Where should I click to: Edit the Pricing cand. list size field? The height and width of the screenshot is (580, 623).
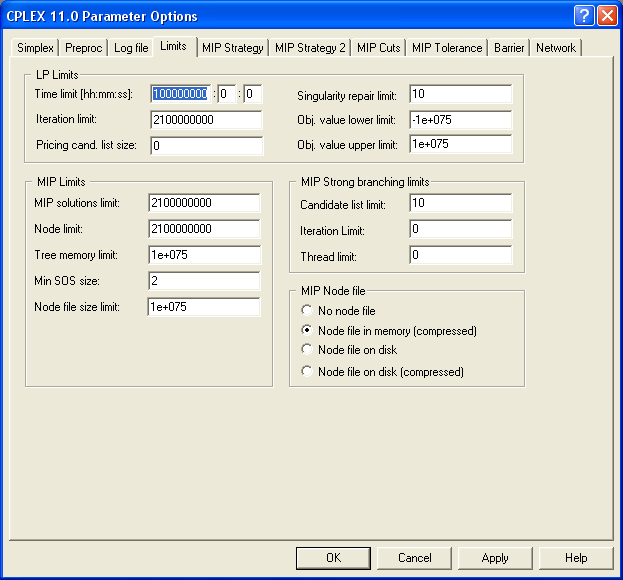point(207,146)
